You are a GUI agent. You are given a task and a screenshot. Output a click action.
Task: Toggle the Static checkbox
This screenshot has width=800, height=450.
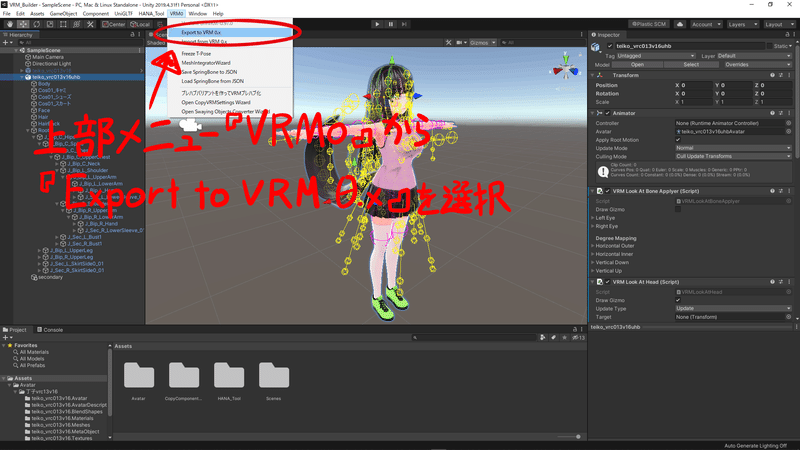769,46
